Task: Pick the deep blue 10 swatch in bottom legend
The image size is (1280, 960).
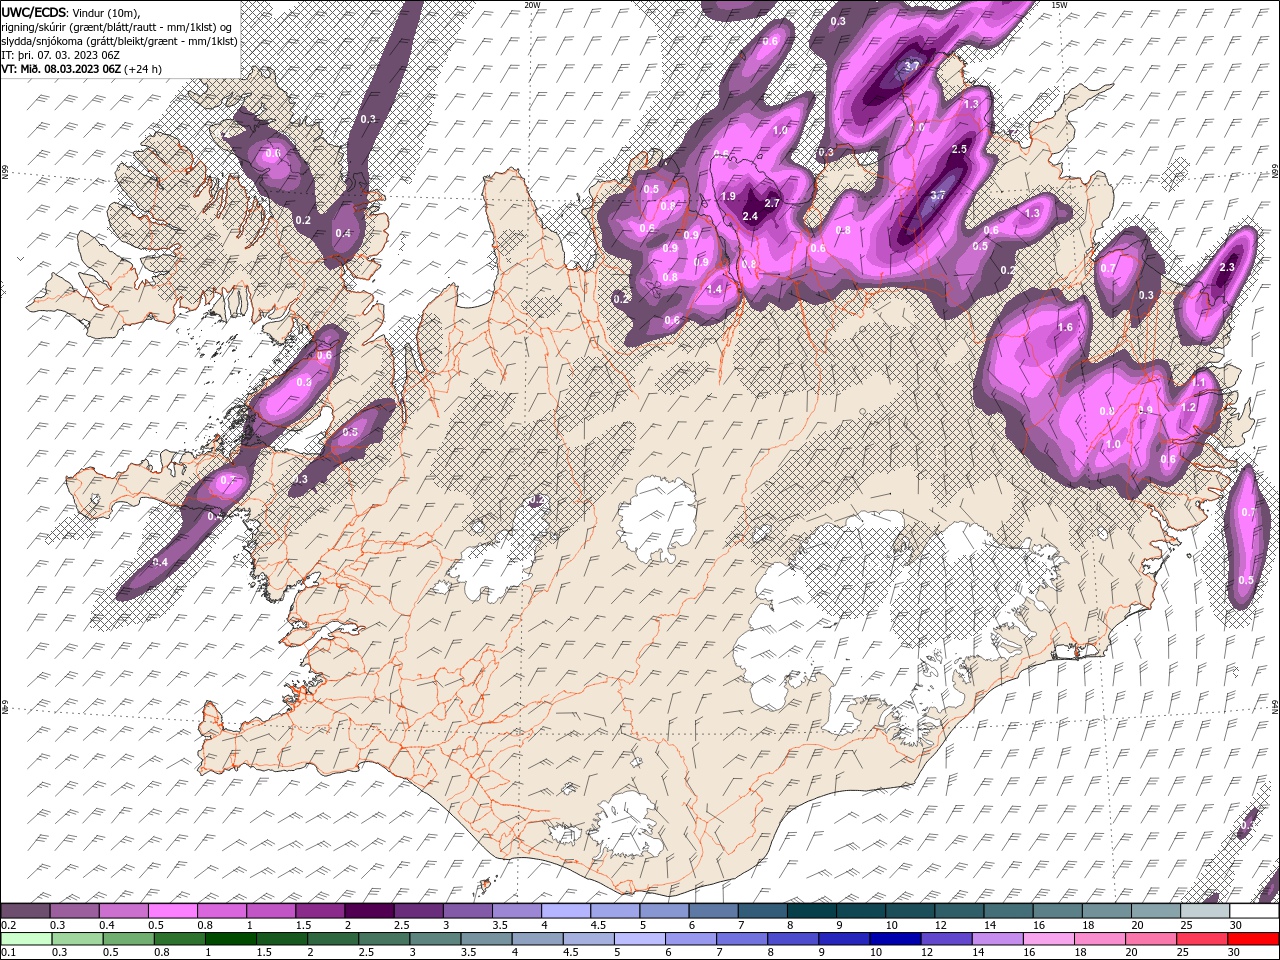Action: point(895,939)
